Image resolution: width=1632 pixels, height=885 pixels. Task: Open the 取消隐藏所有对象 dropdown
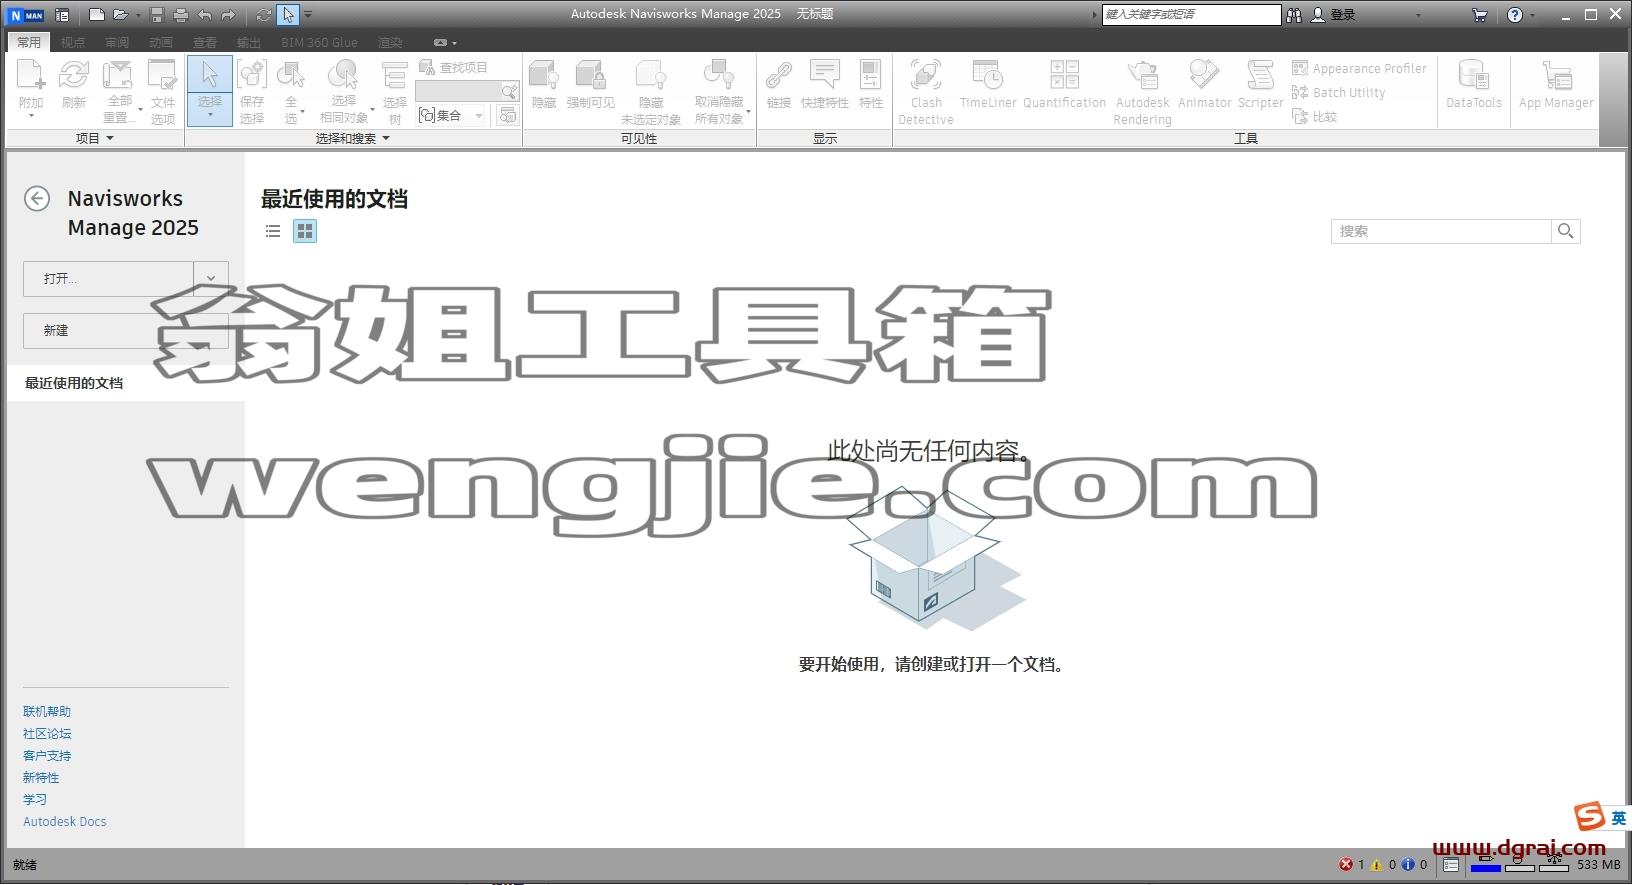pos(748,111)
